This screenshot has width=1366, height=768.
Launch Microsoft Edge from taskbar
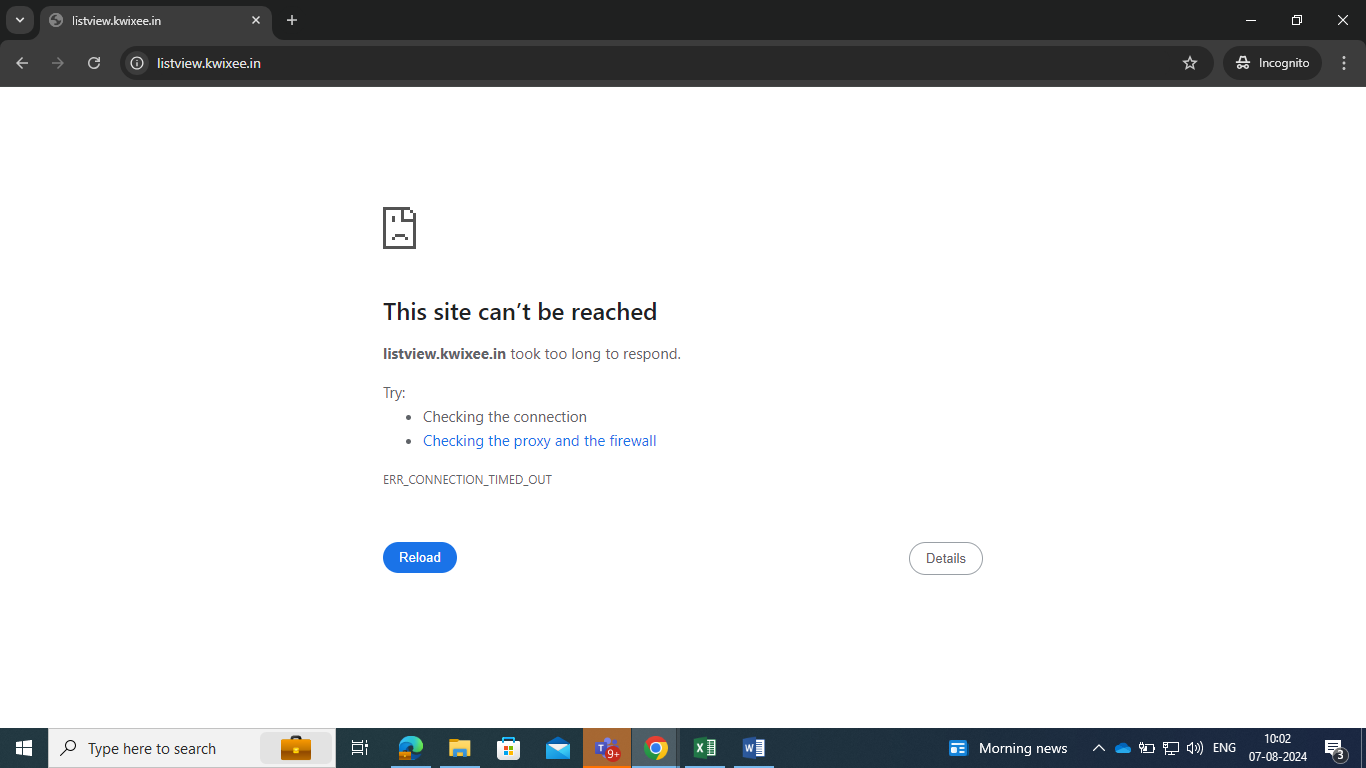pos(410,748)
